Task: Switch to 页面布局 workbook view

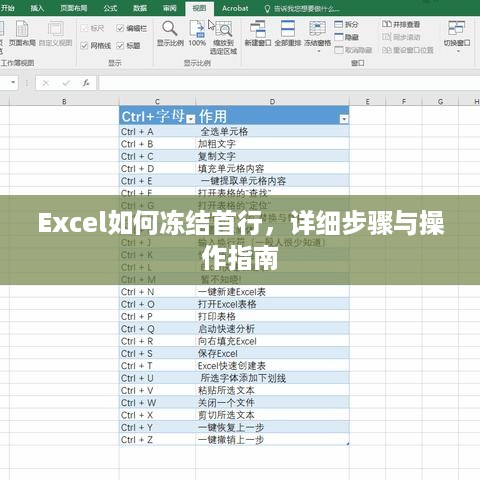Action: pos(22,33)
